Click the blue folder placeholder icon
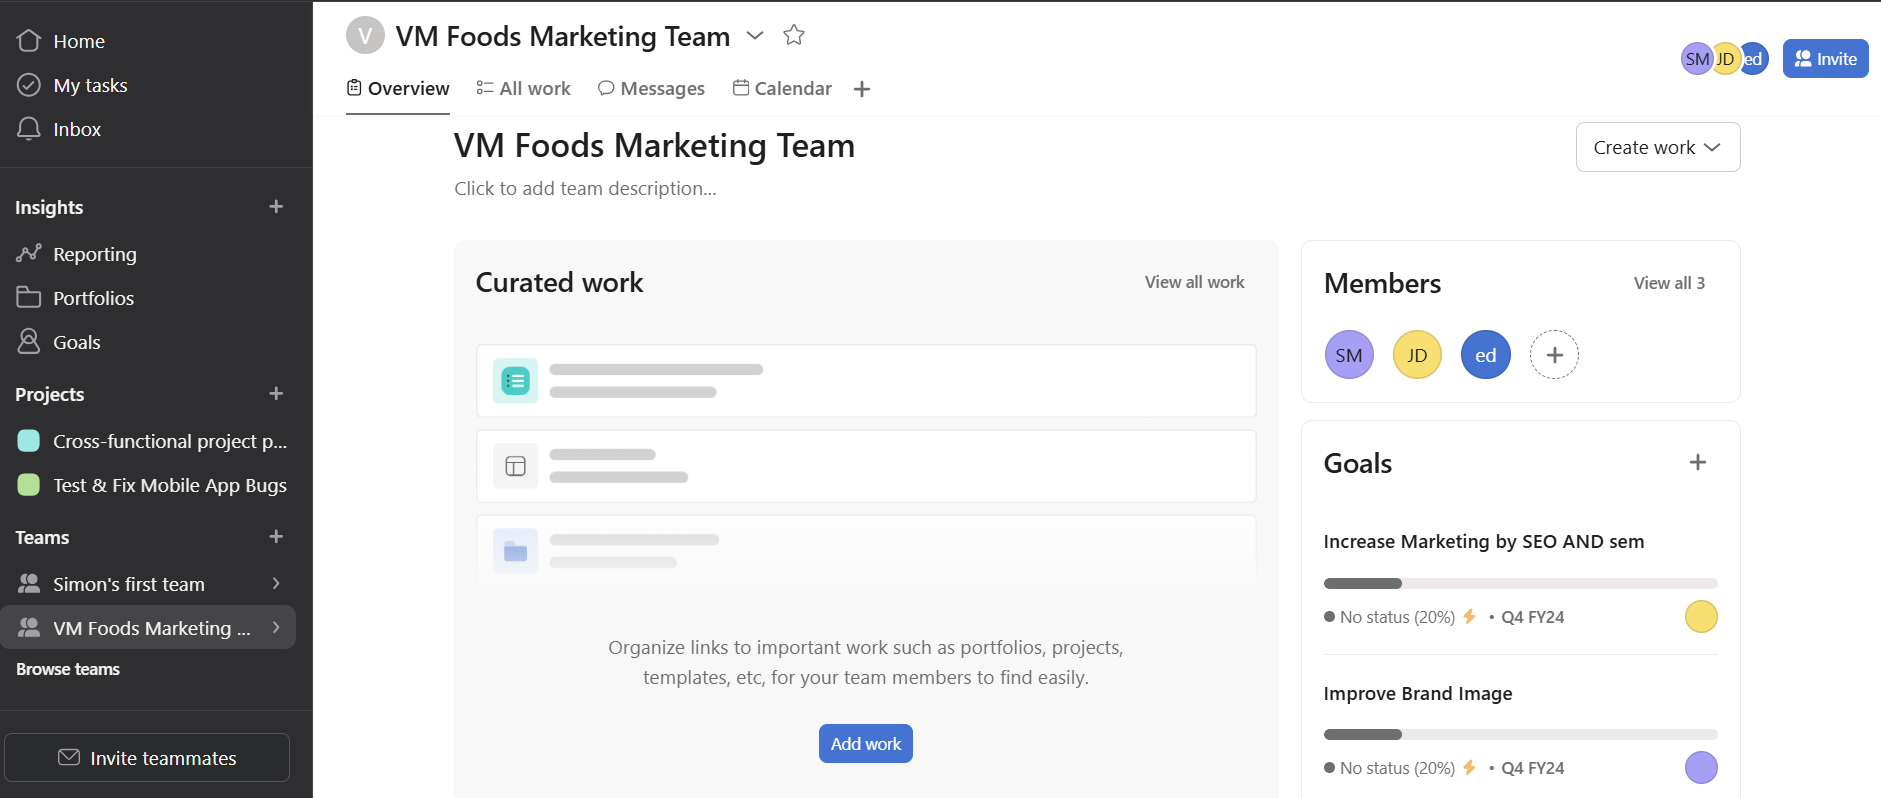Viewport: 1881px width, 798px height. [516, 551]
